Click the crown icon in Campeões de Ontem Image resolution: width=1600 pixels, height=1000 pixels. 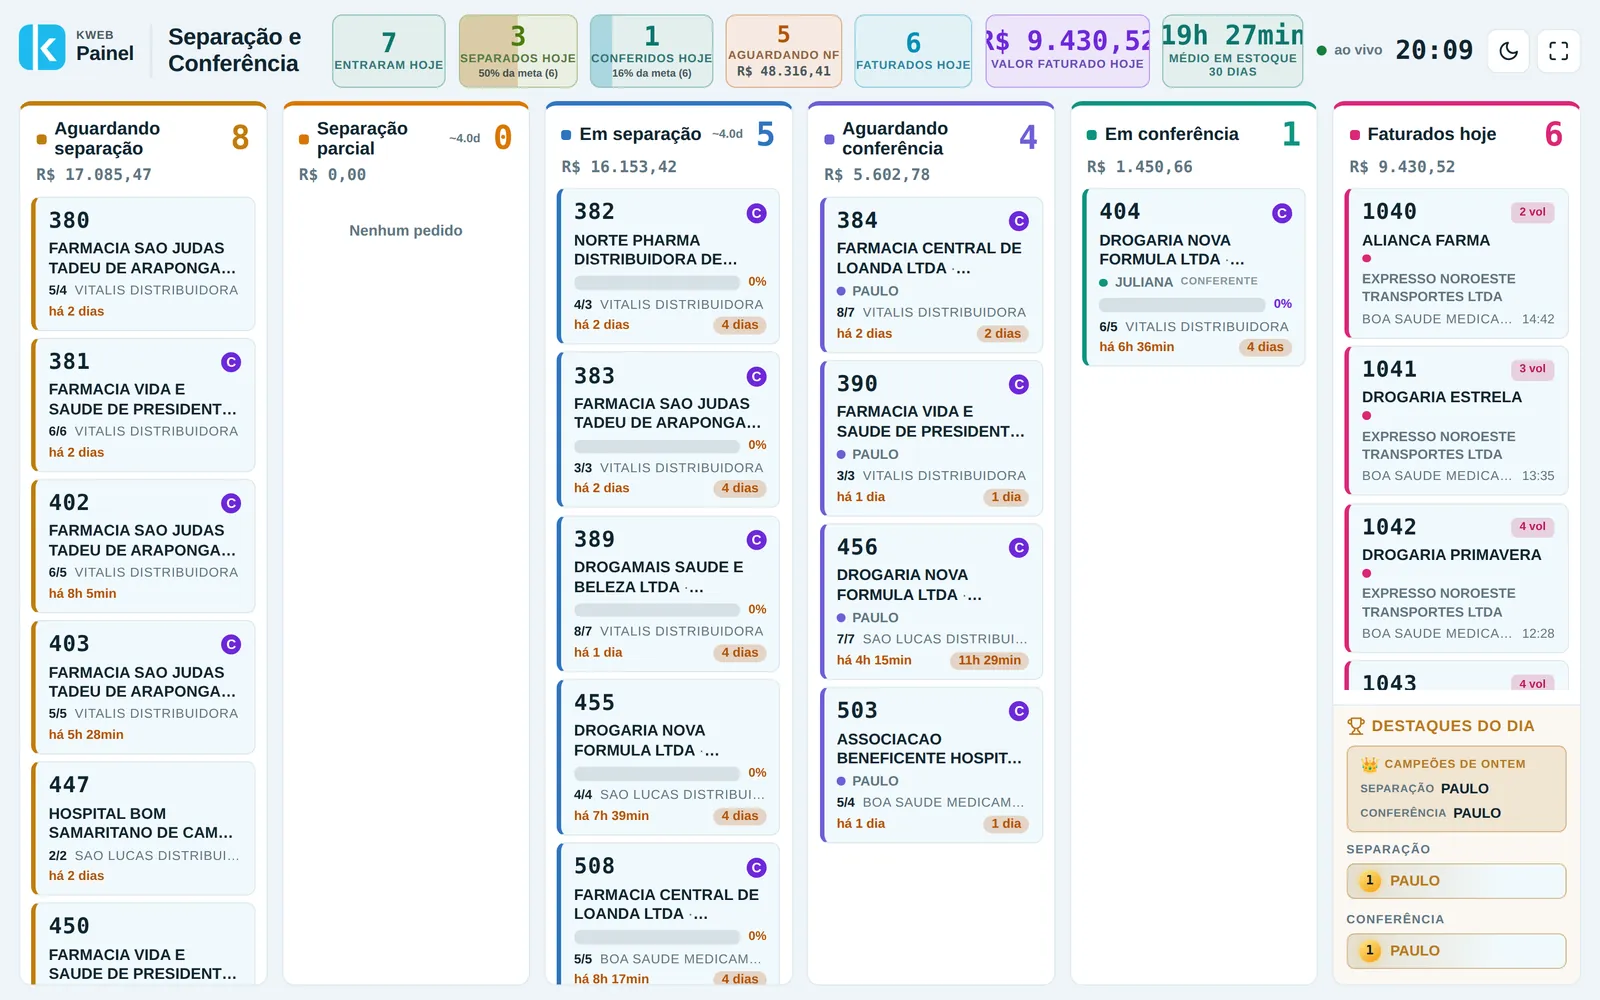click(x=1370, y=764)
